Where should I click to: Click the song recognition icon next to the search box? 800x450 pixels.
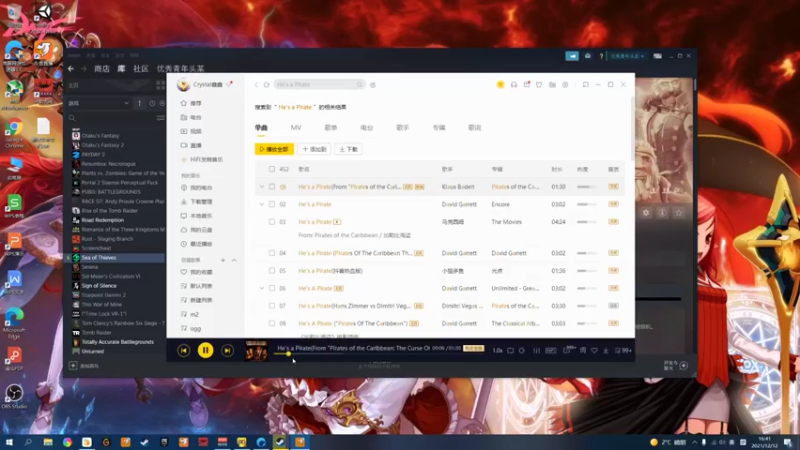click(x=373, y=85)
